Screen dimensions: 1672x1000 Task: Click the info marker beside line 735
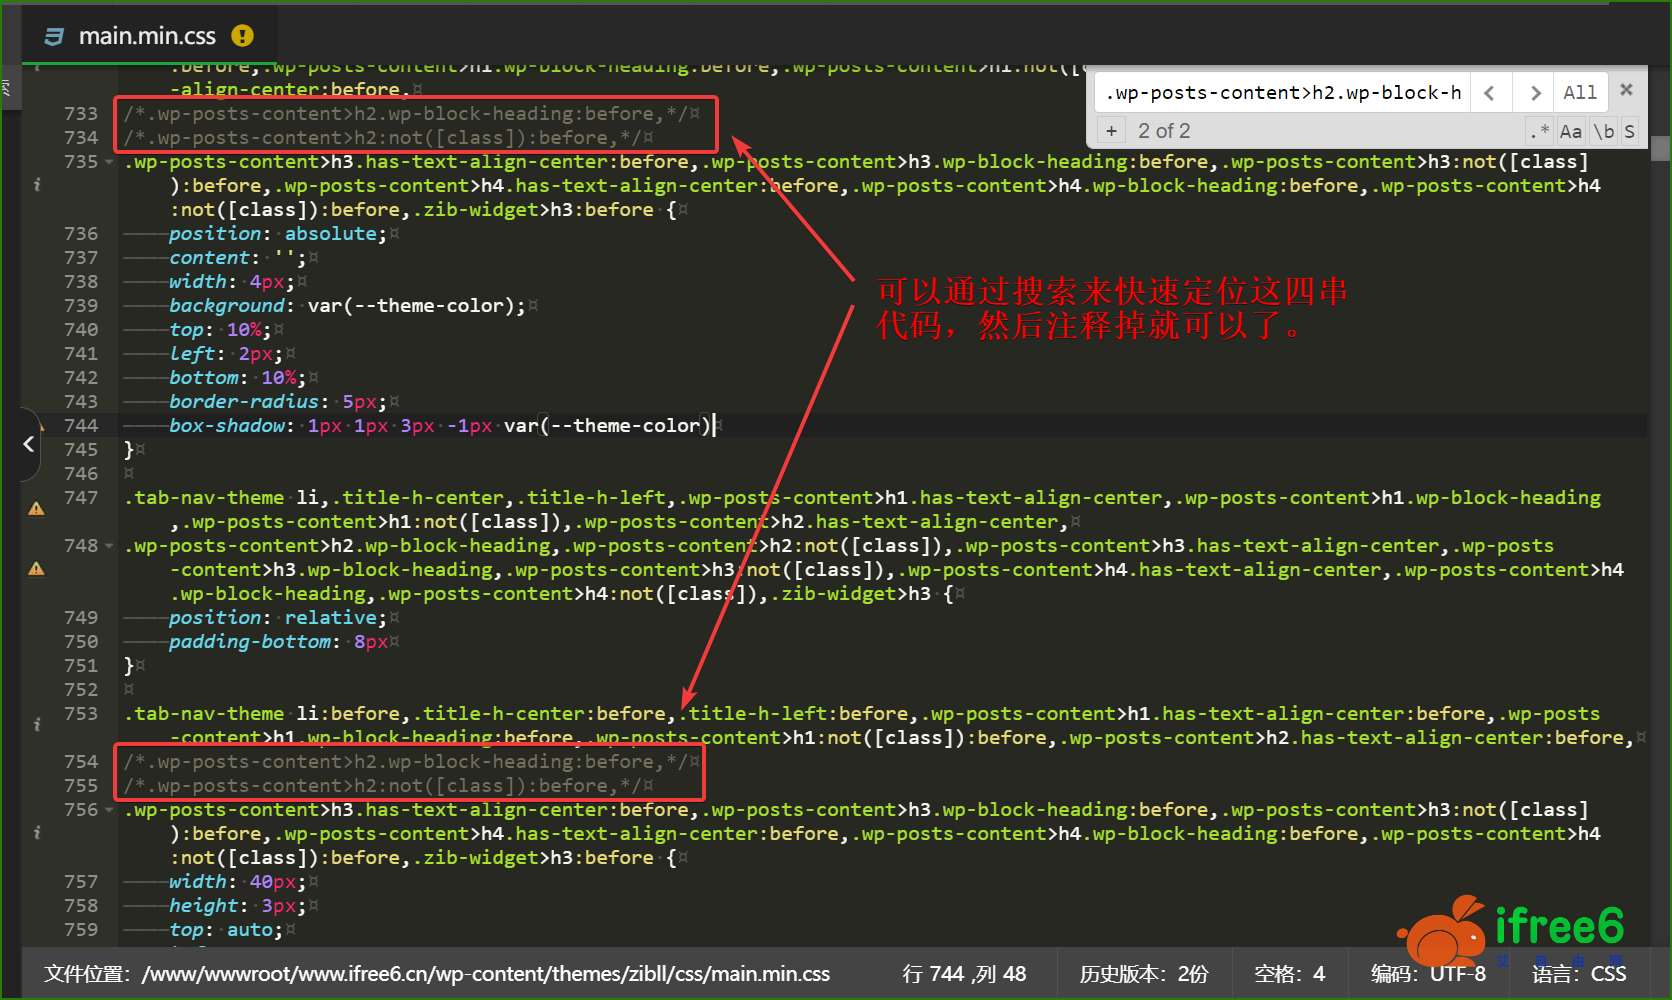37,184
